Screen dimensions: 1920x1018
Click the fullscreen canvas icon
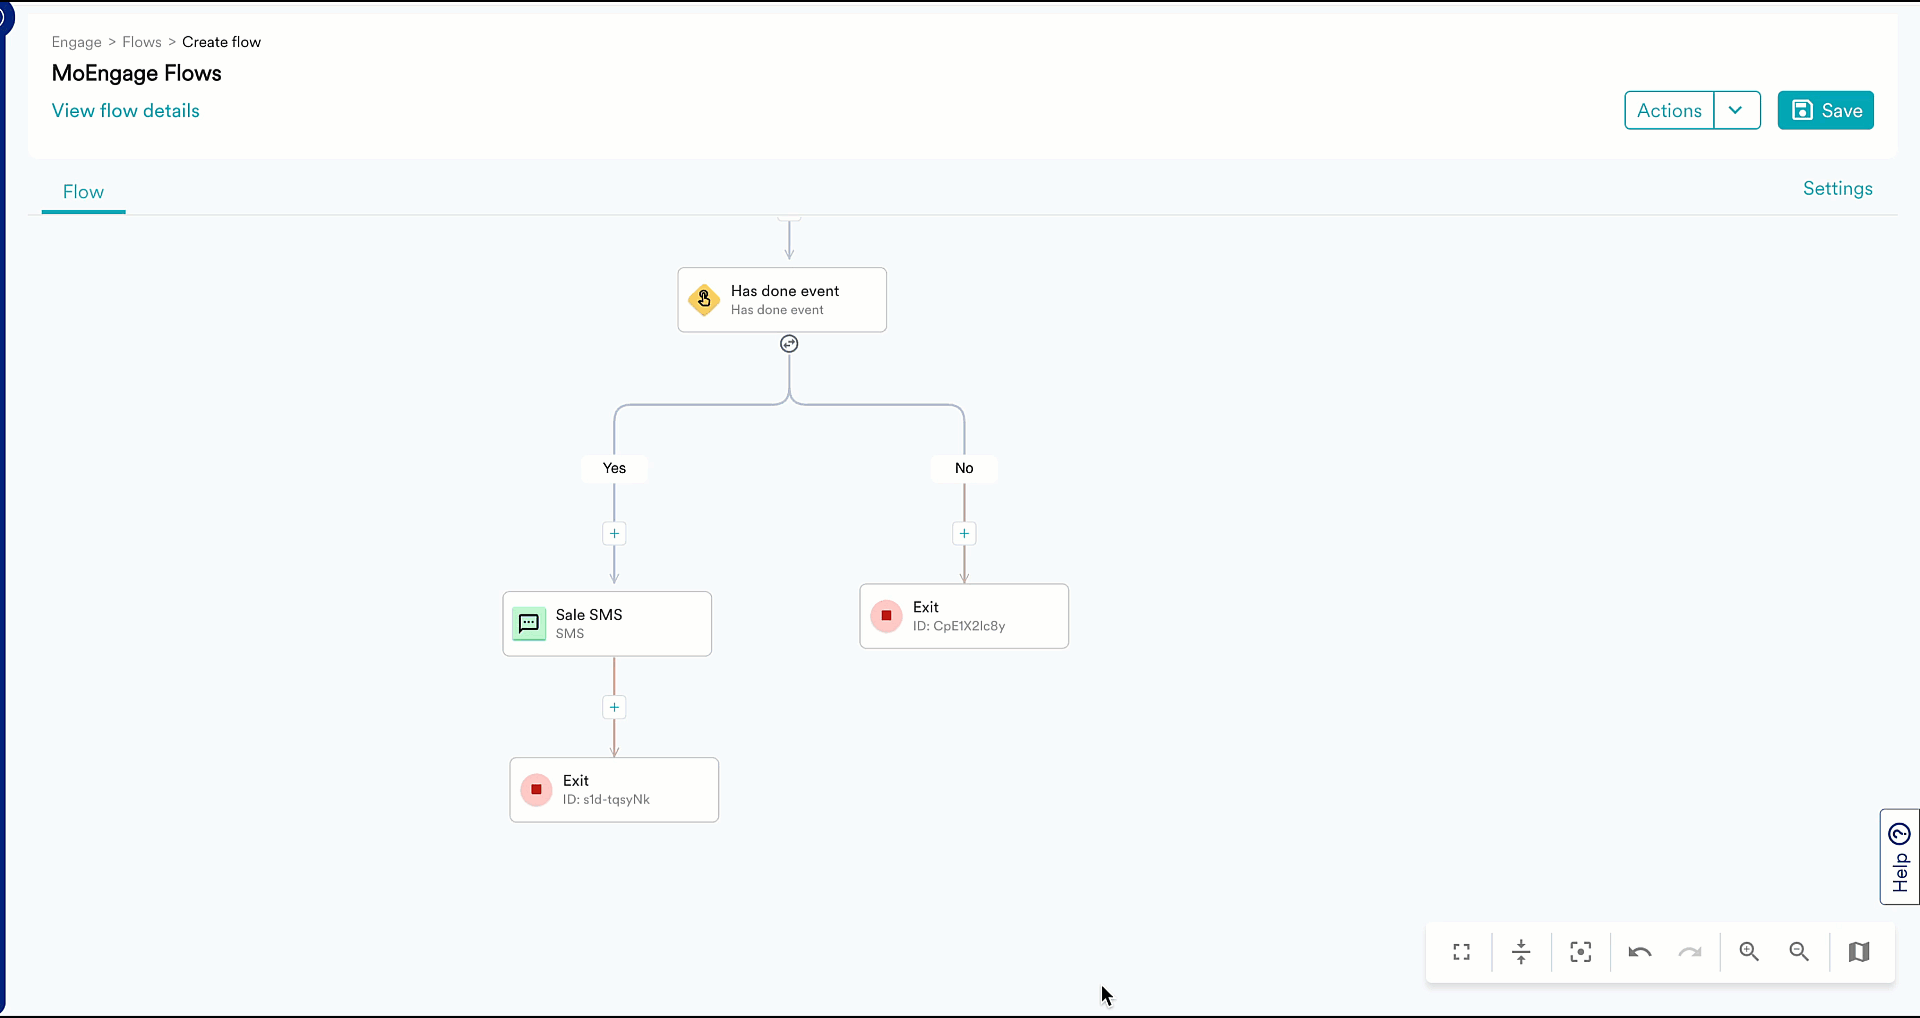[1461, 952]
